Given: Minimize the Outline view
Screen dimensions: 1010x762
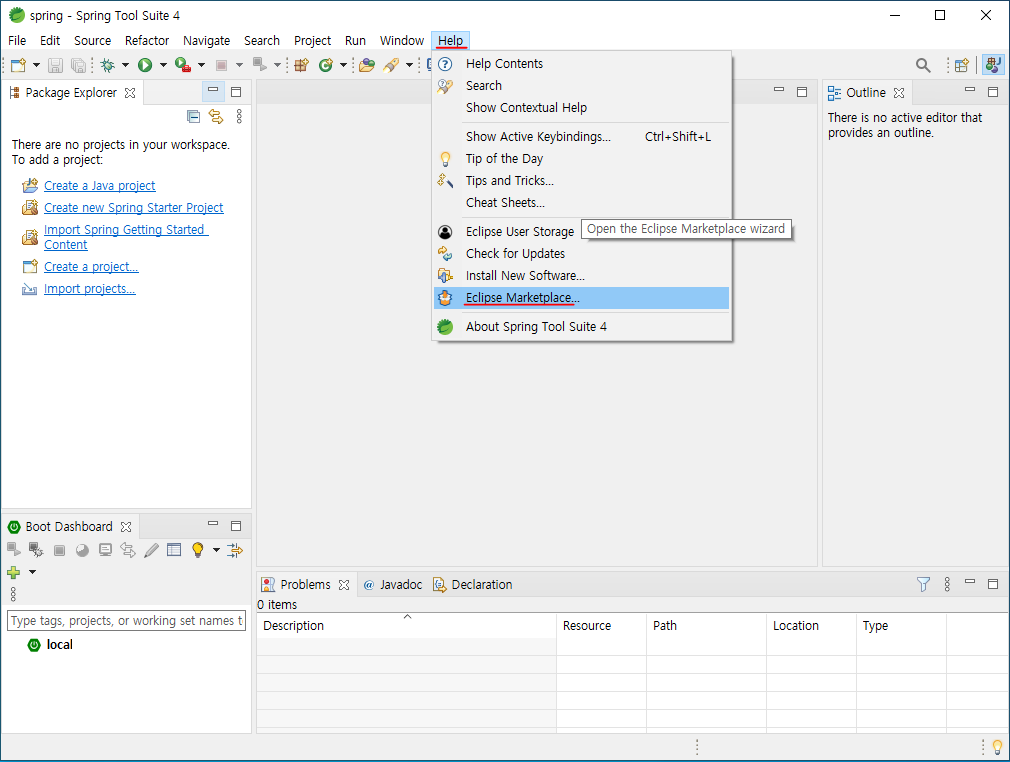Looking at the screenshot, I should pyautogui.click(x=970, y=90).
